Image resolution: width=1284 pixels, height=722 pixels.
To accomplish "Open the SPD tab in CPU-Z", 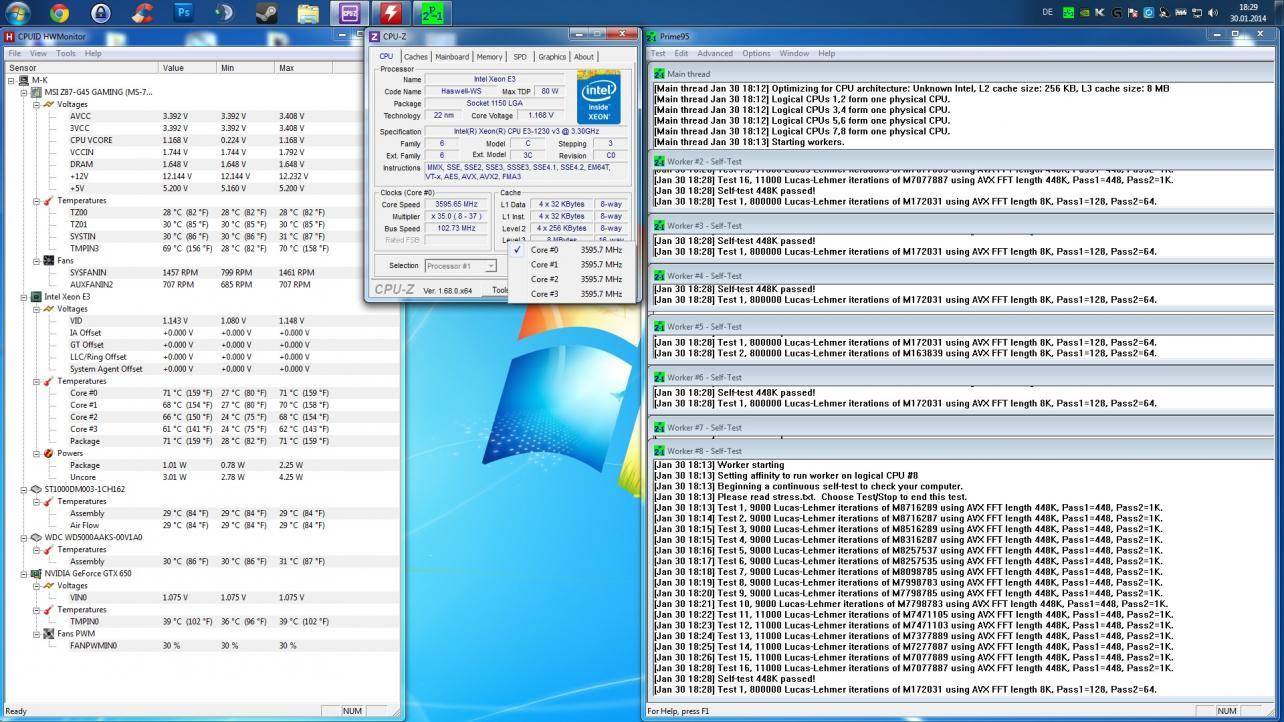I will tap(520, 57).
